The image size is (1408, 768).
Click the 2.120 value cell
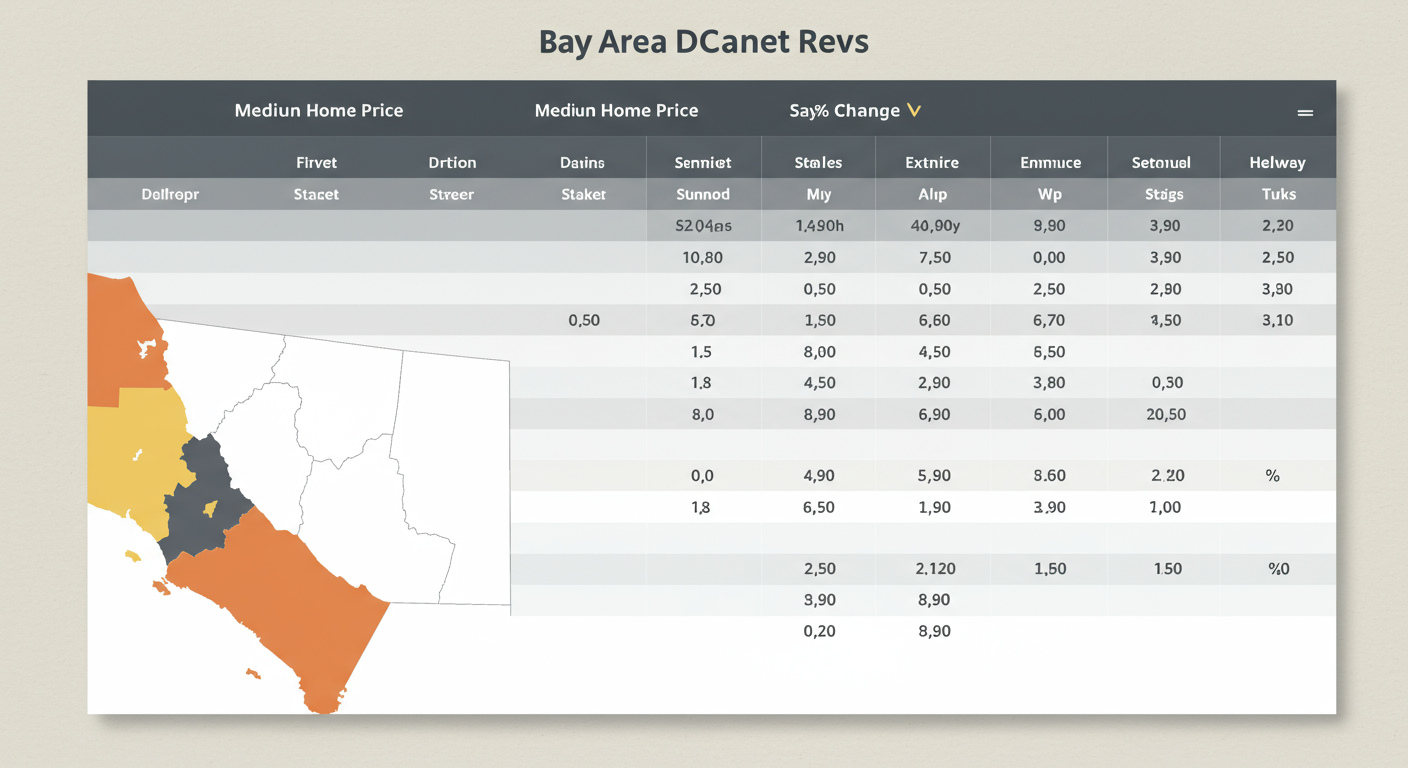click(x=934, y=568)
